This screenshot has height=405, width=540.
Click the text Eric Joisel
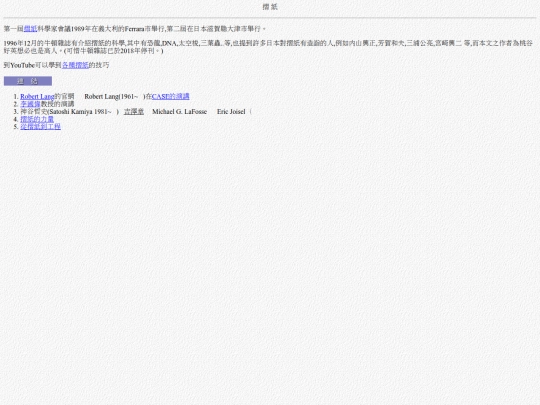coord(231,112)
